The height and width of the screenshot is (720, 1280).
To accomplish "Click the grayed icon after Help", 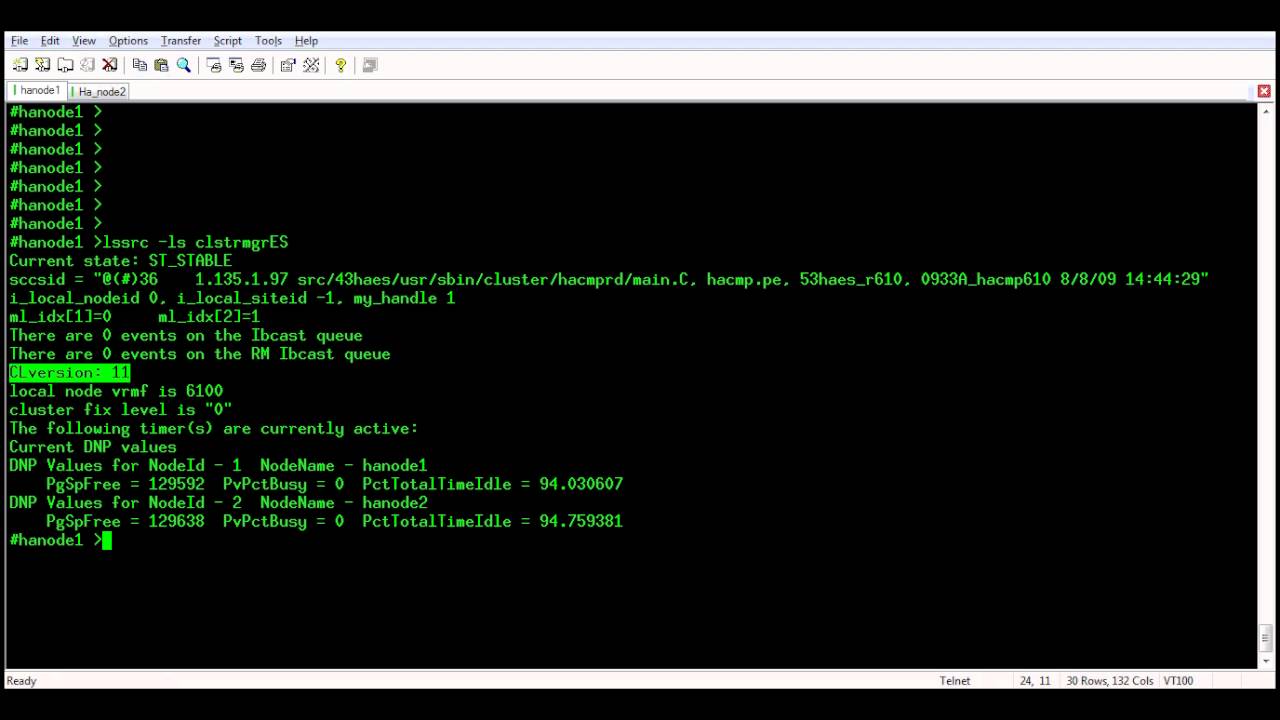I will (x=370, y=65).
